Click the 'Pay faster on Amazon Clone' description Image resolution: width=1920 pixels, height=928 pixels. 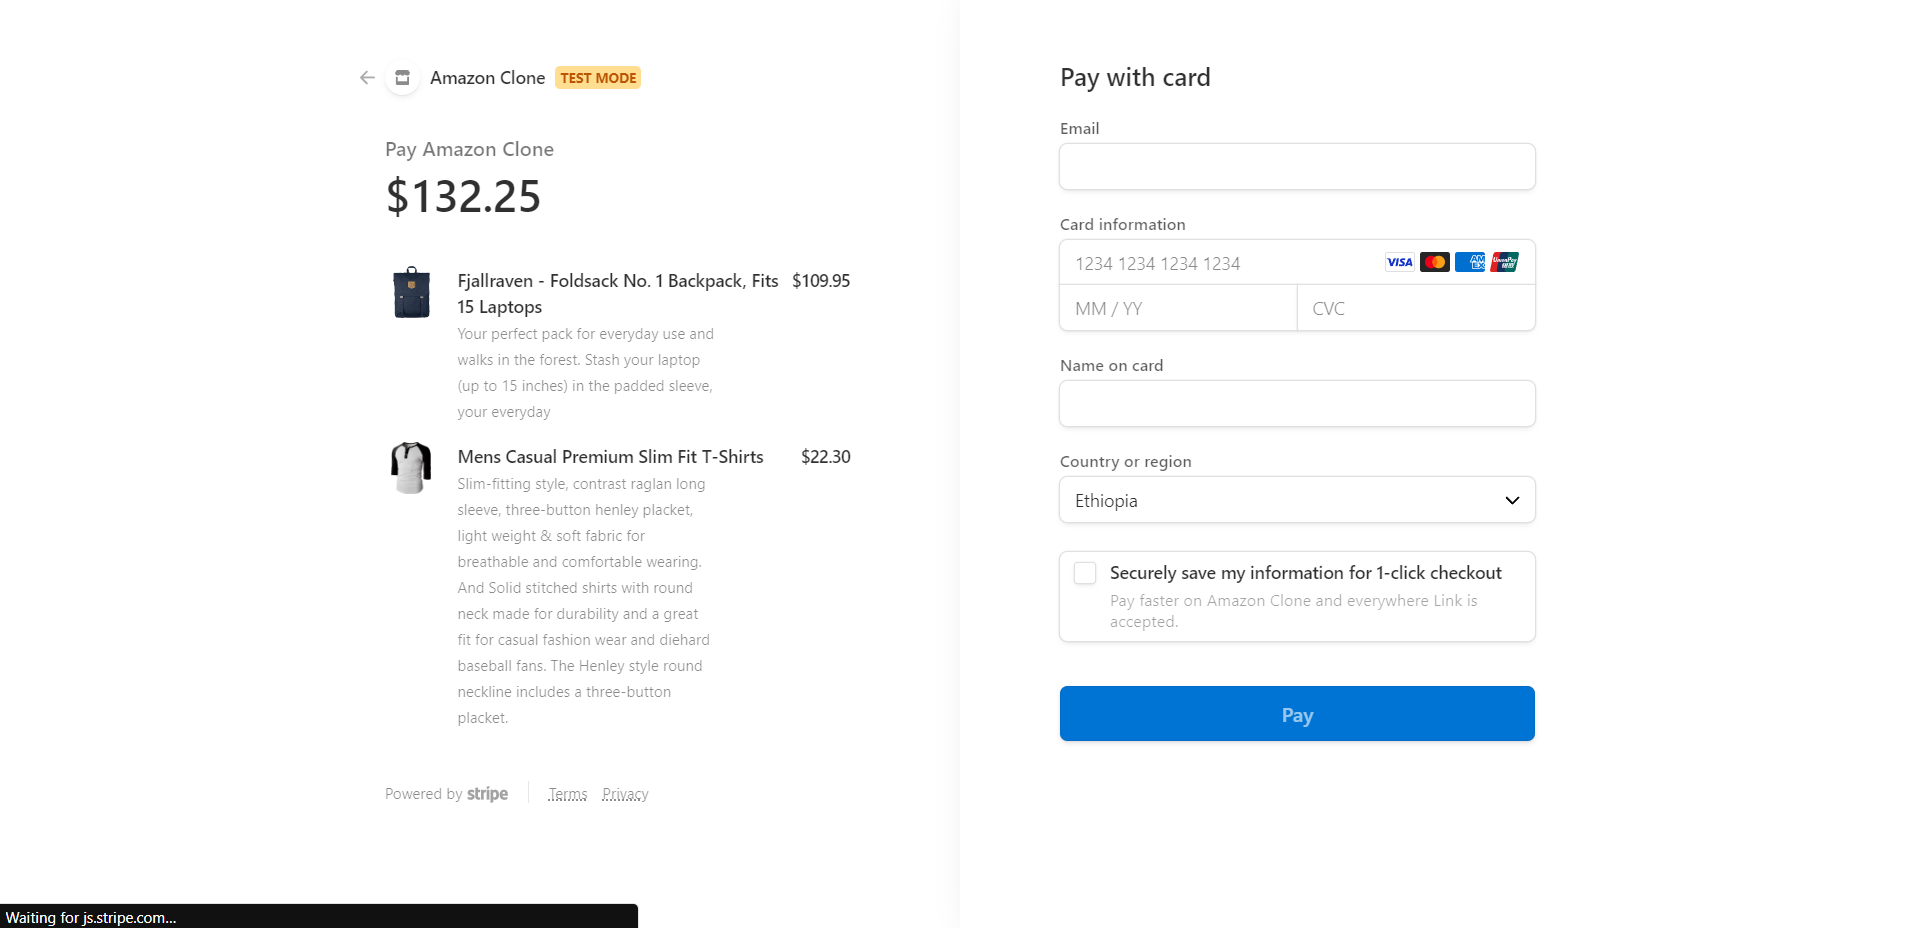(x=1293, y=611)
